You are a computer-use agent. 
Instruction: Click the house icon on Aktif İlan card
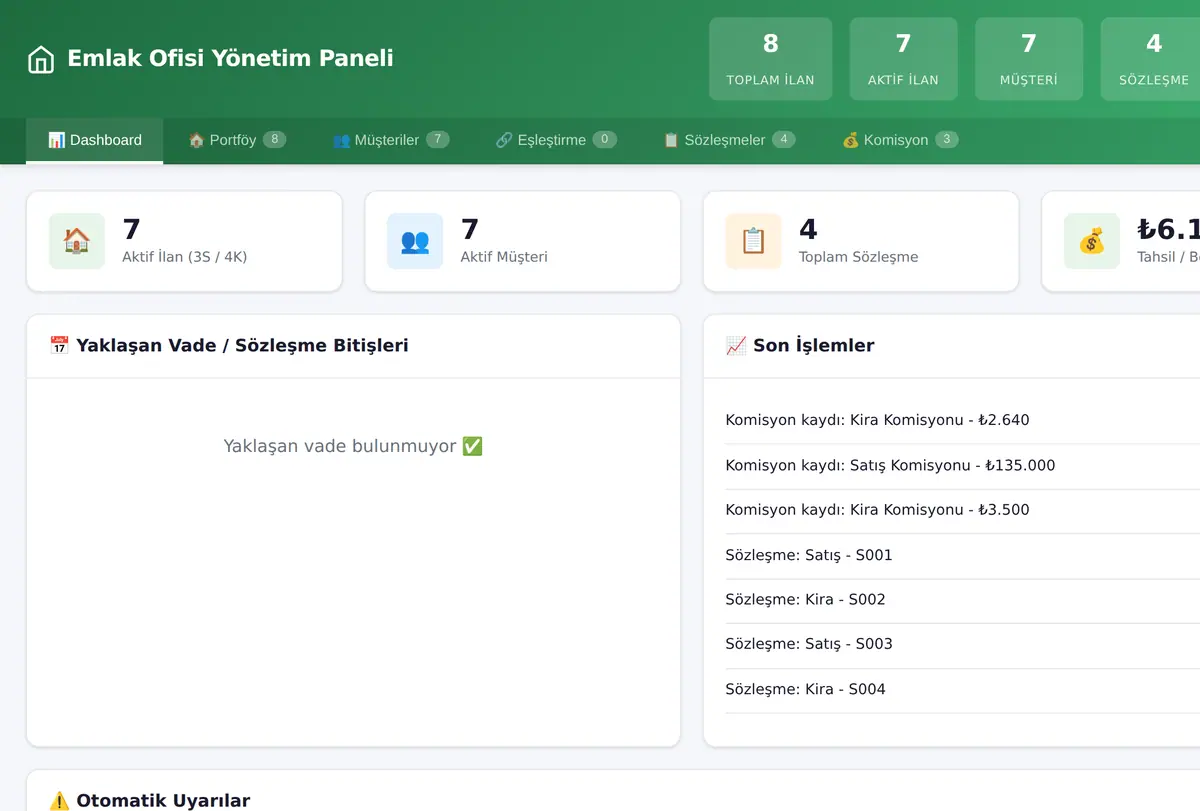pyautogui.click(x=77, y=241)
